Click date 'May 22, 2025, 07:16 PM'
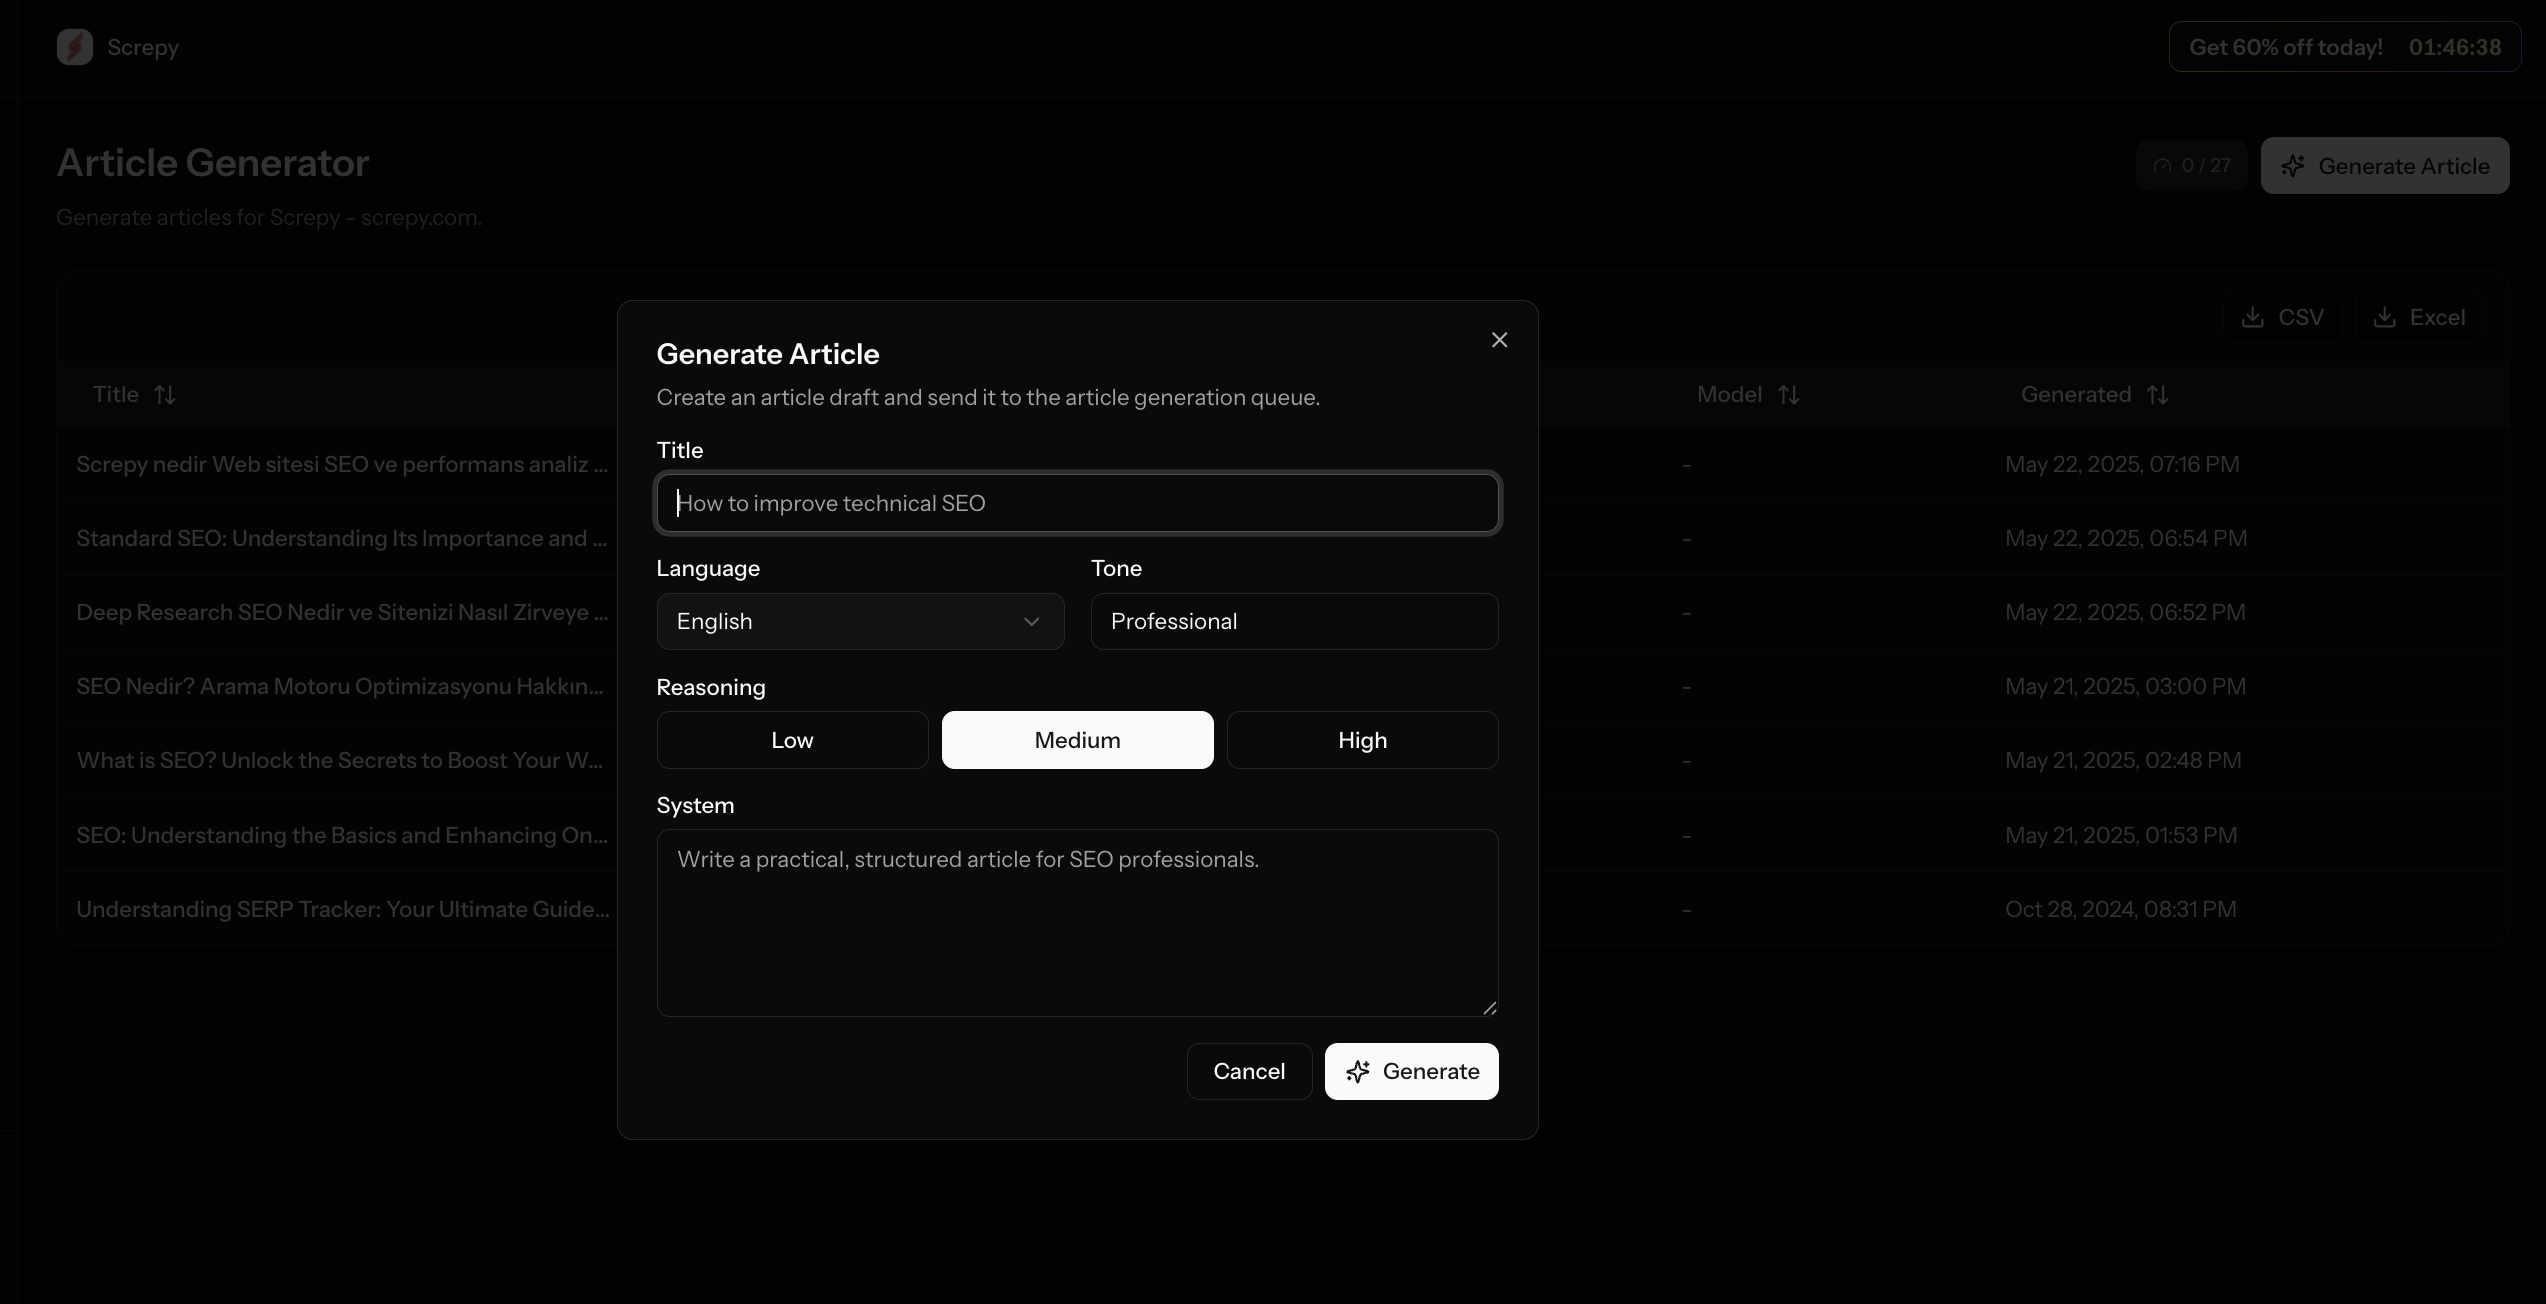The width and height of the screenshot is (2546, 1304). [x=2122, y=464]
